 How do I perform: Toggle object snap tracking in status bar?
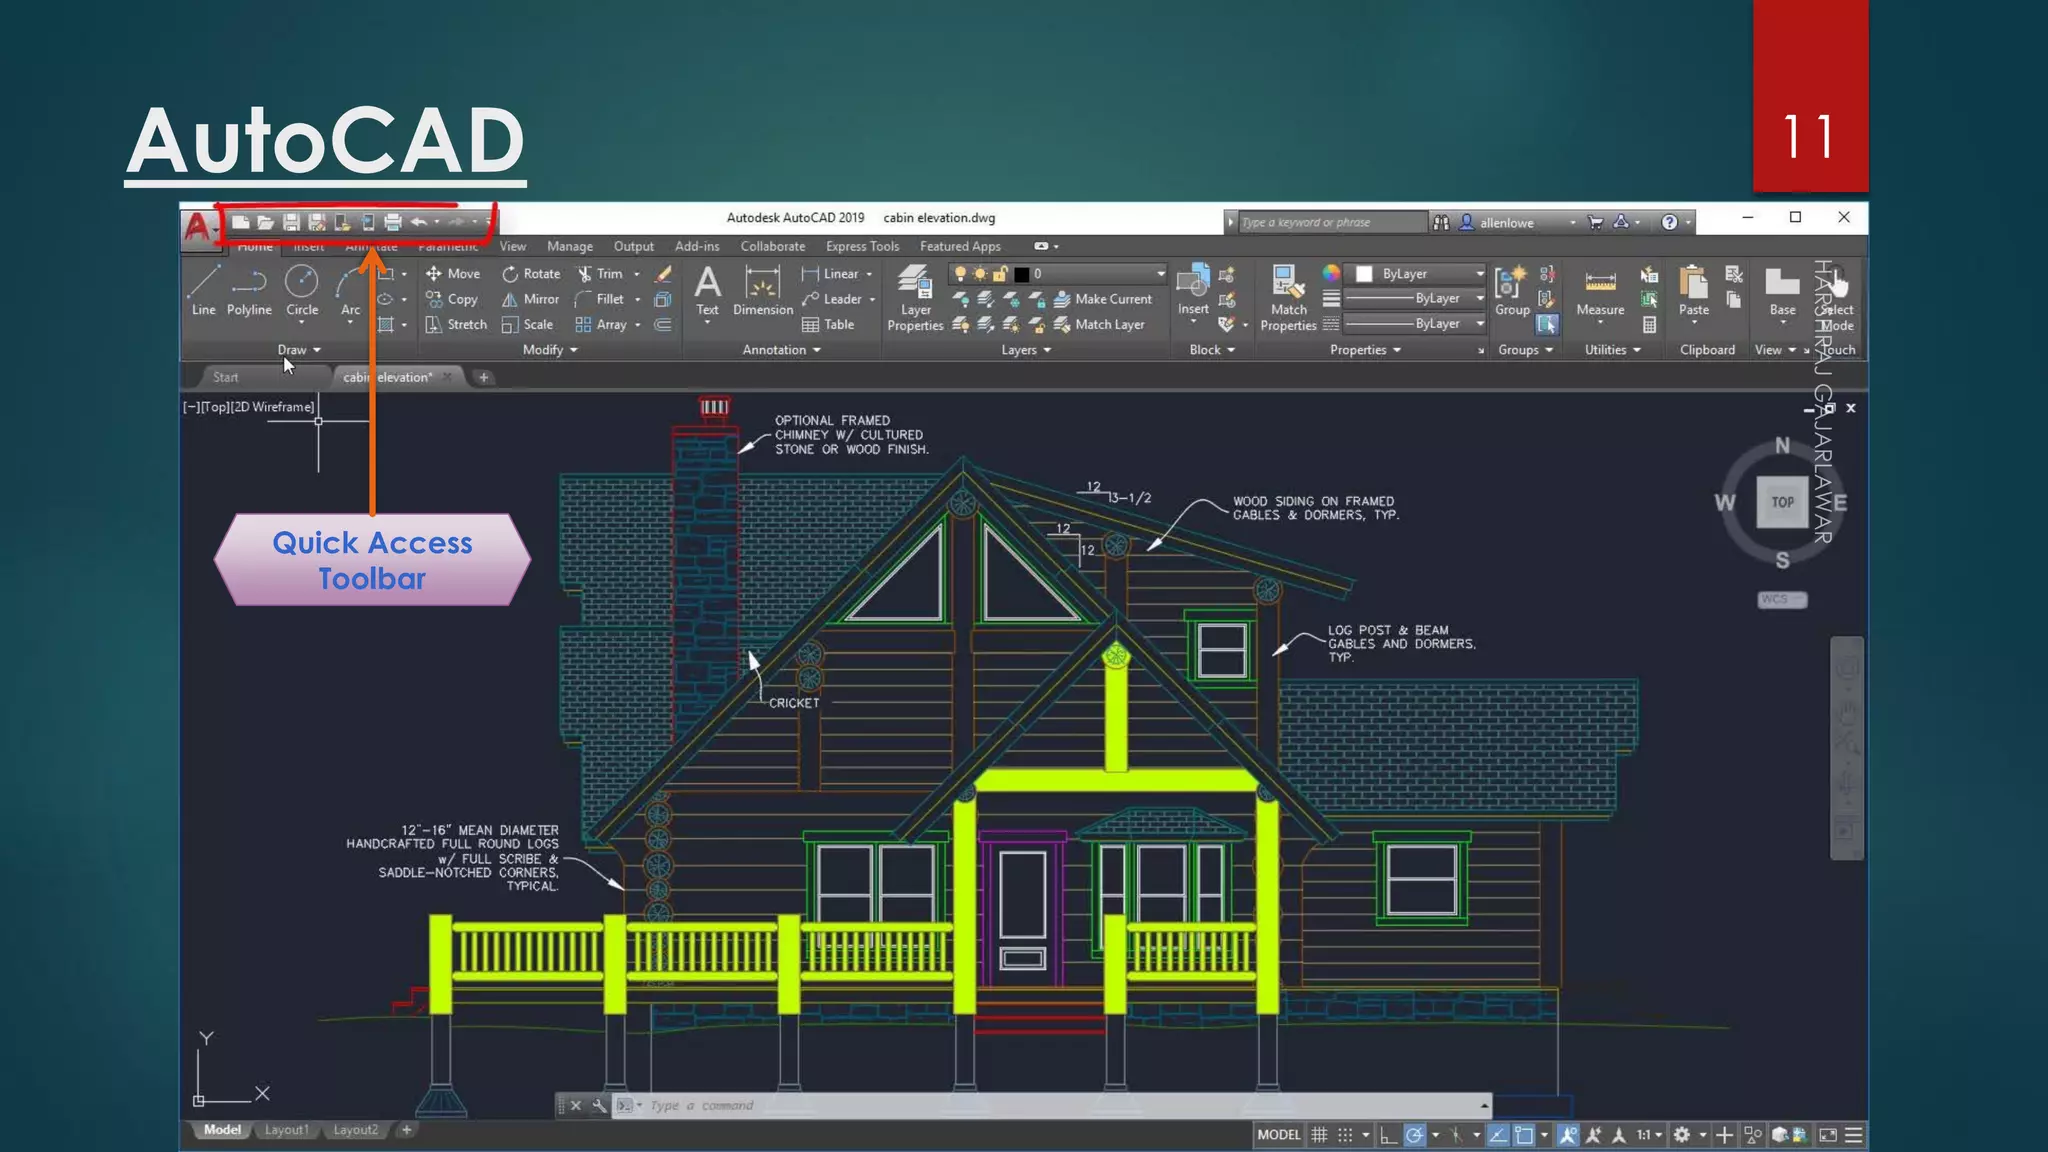point(1498,1135)
